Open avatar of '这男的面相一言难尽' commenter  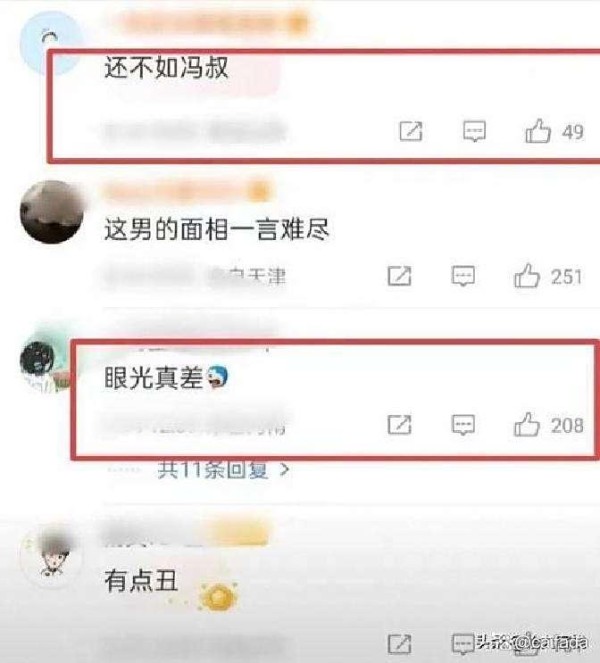pyautogui.click(x=52, y=211)
